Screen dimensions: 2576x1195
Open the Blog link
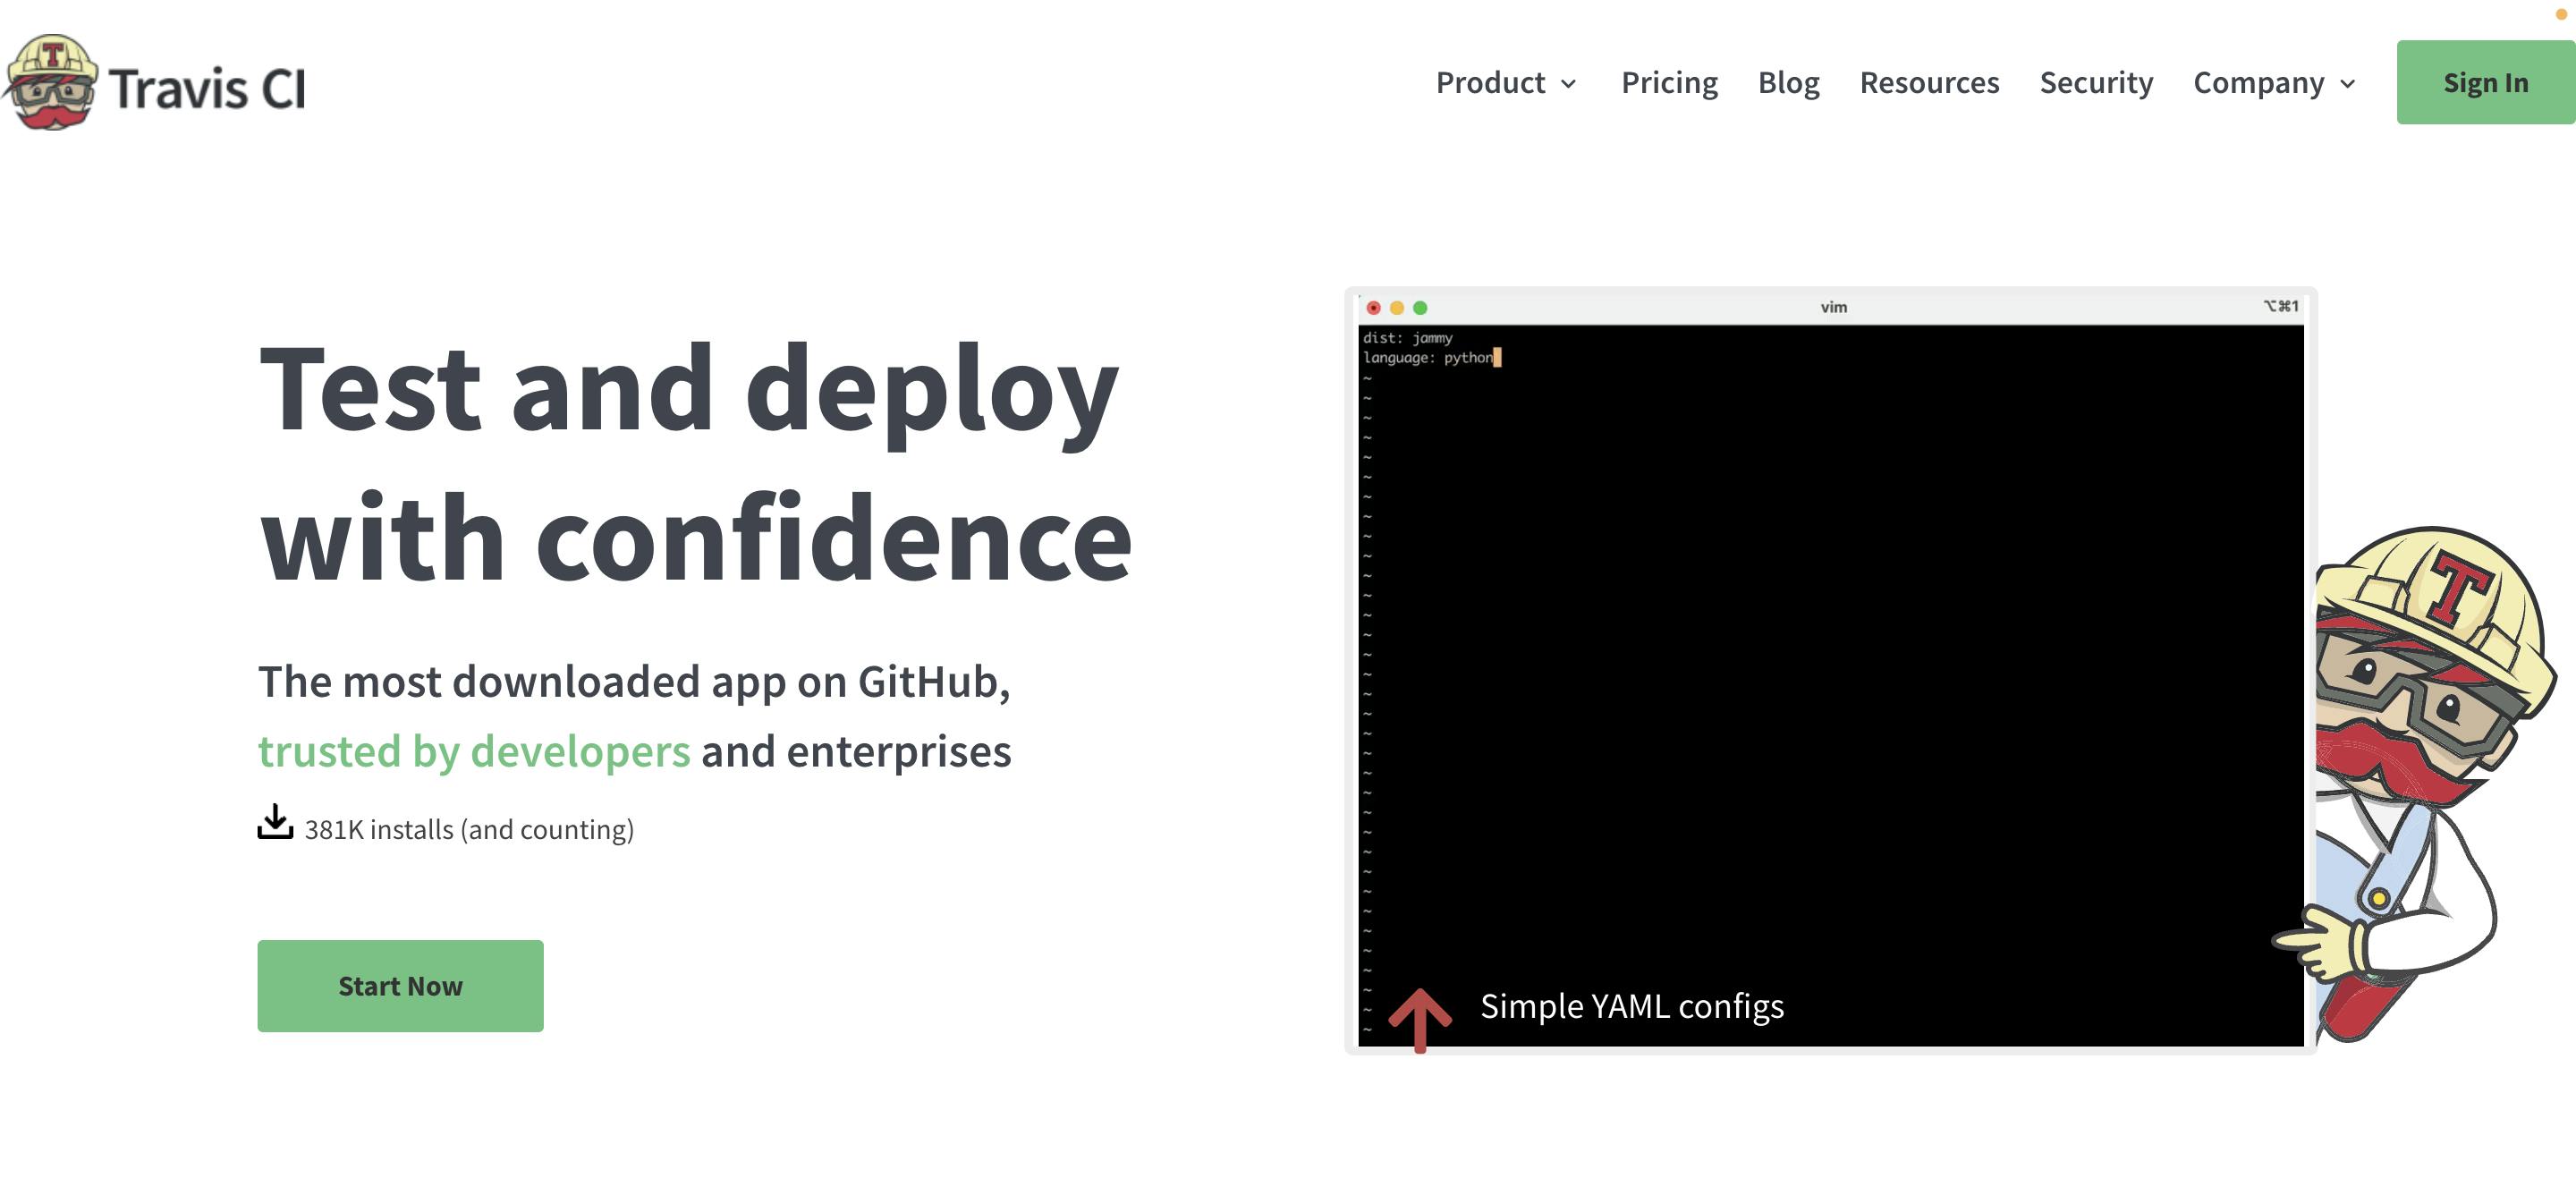[1788, 82]
